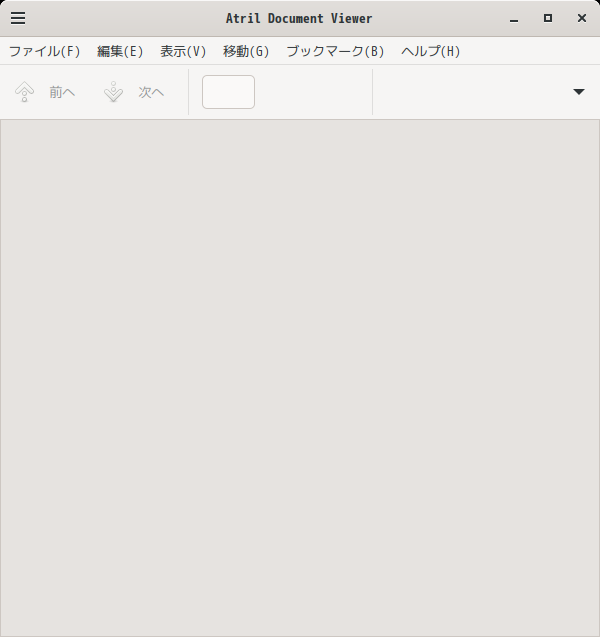Maximize the Atril Document Viewer window
Viewport: 600px width, 637px height.
click(548, 18)
